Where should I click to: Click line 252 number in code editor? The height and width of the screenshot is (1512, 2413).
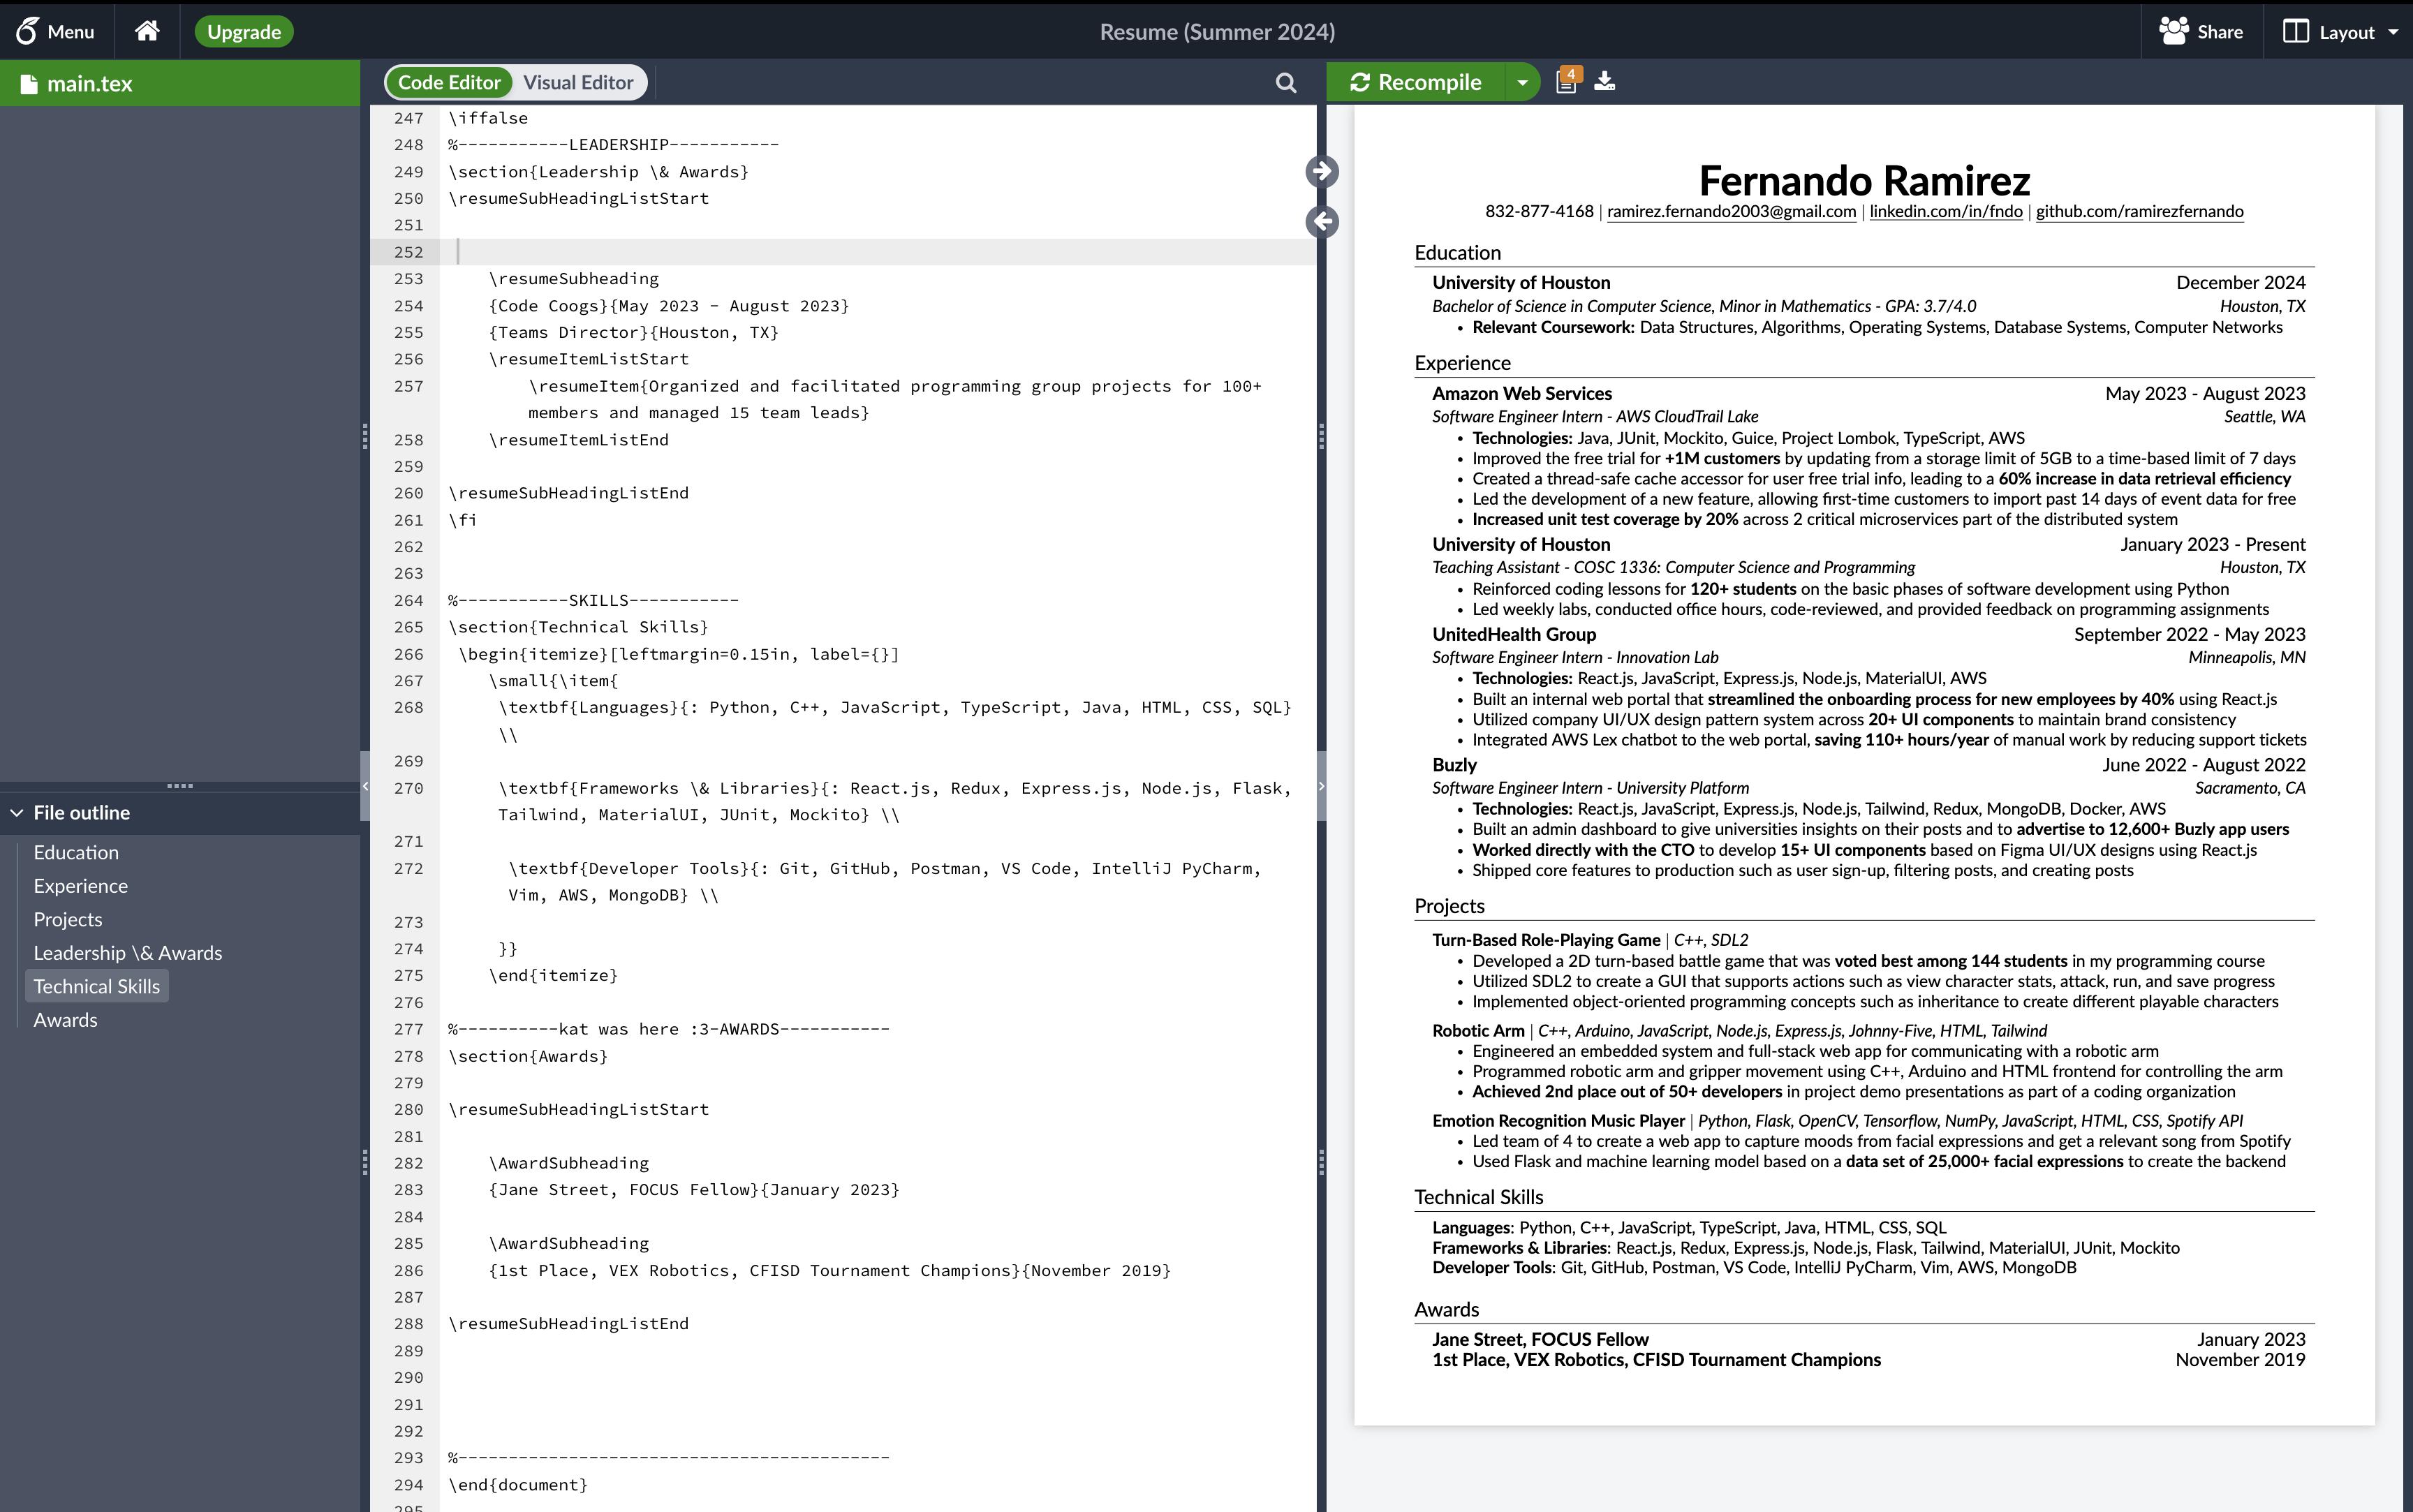[x=404, y=251]
